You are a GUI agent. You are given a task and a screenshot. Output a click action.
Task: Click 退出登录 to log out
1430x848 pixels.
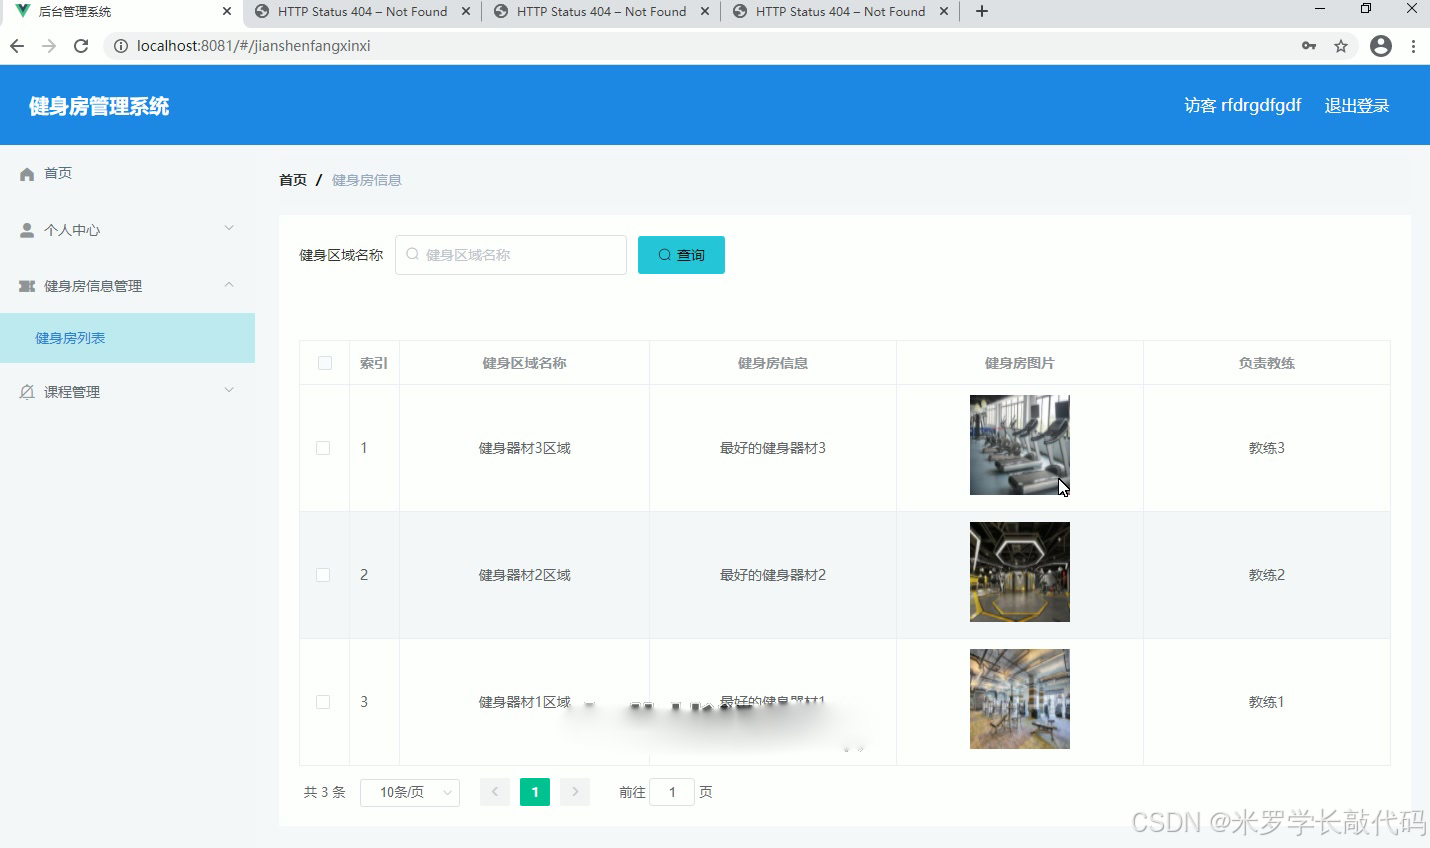(x=1357, y=105)
